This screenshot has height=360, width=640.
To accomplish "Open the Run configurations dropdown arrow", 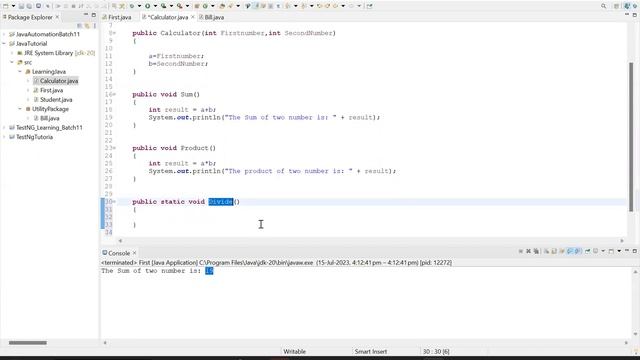I will [156, 6].
